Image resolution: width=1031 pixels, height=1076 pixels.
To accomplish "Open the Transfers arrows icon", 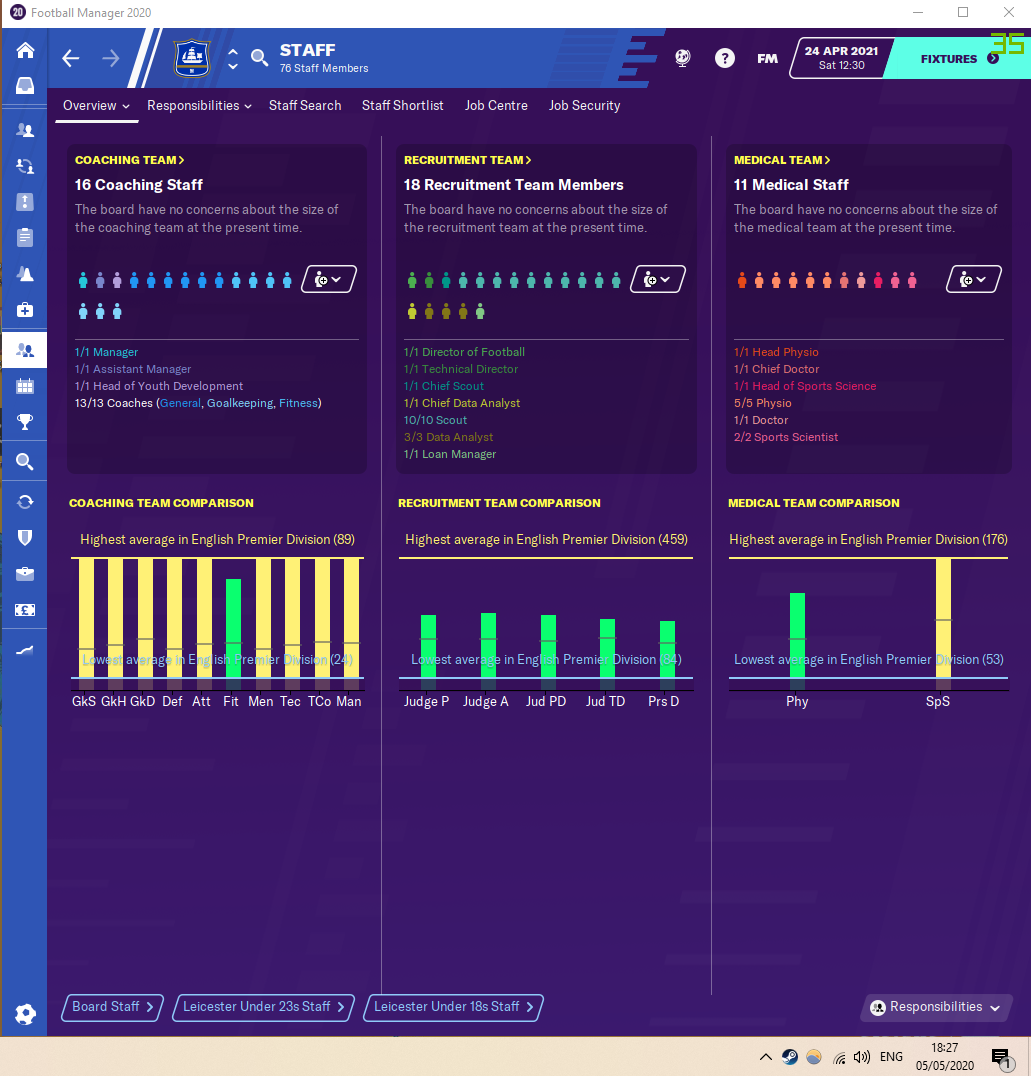I will 25,502.
